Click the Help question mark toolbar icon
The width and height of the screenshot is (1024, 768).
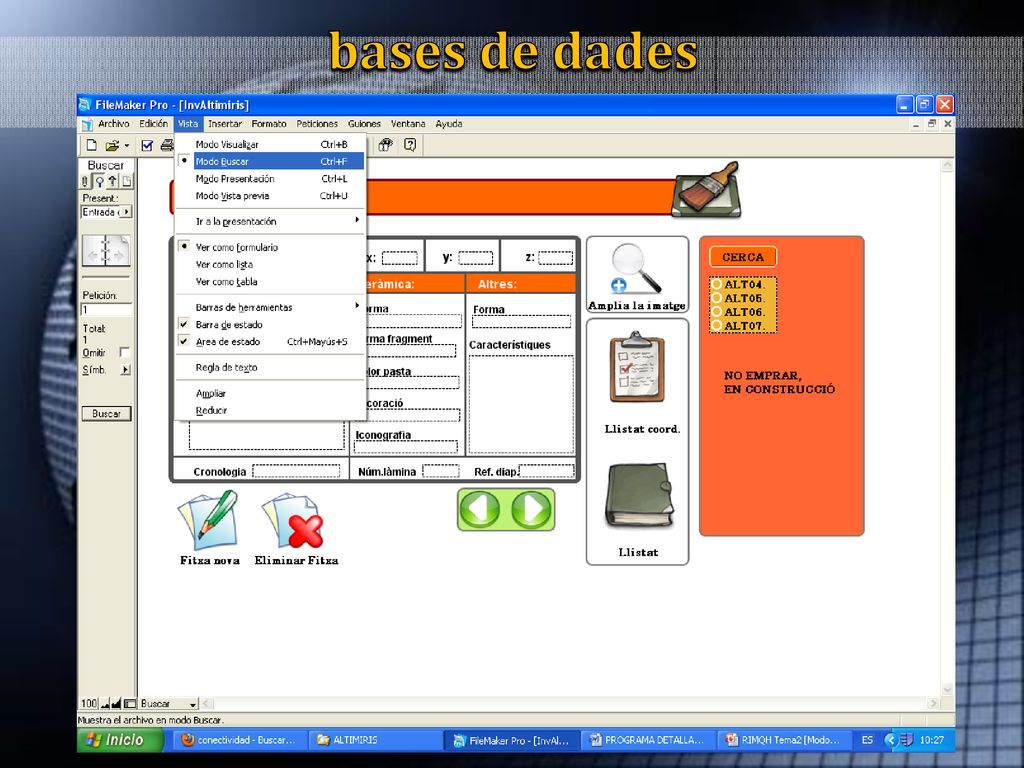pyautogui.click(x=410, y=145)
